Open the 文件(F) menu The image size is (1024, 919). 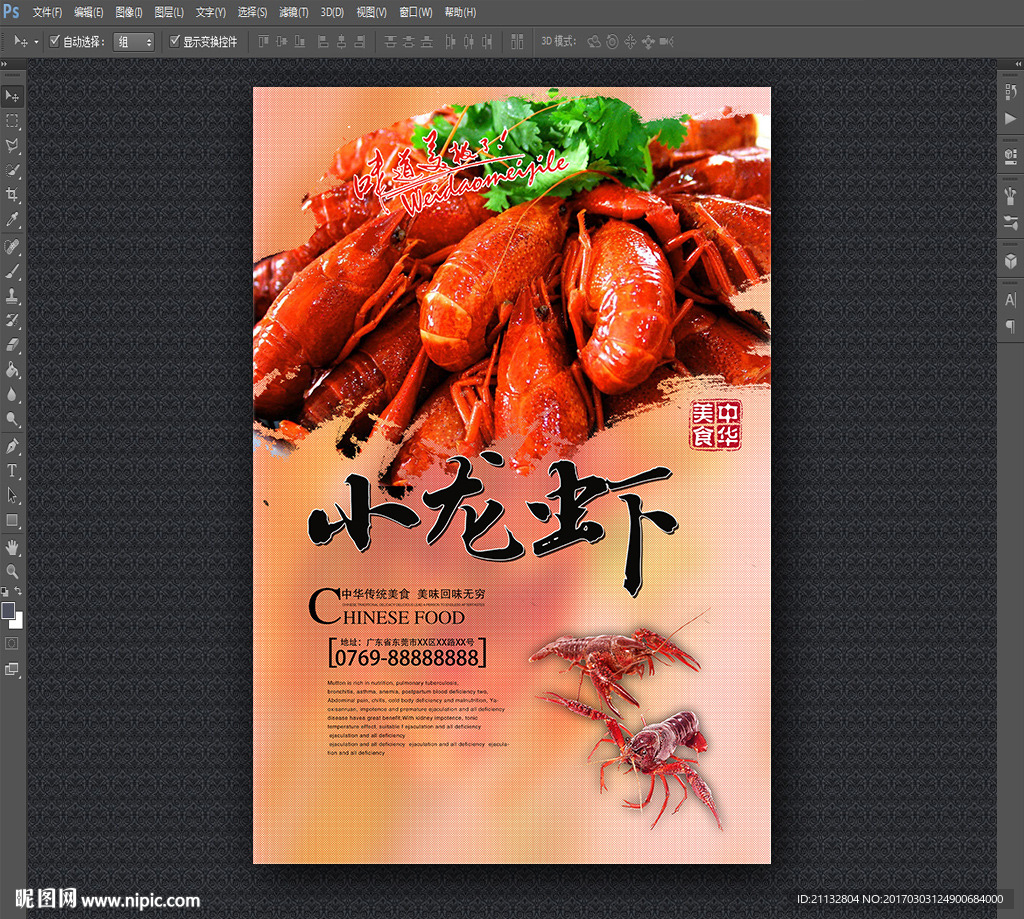point(47,12)
